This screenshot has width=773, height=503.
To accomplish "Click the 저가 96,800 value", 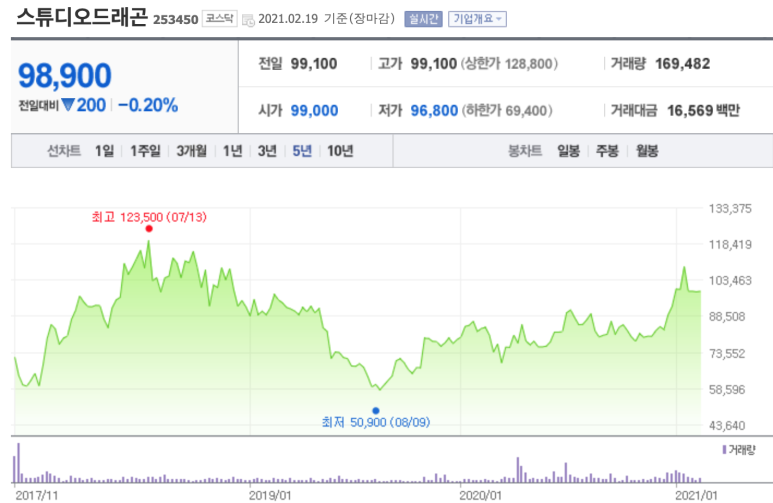I will click(x=434, y=110).
